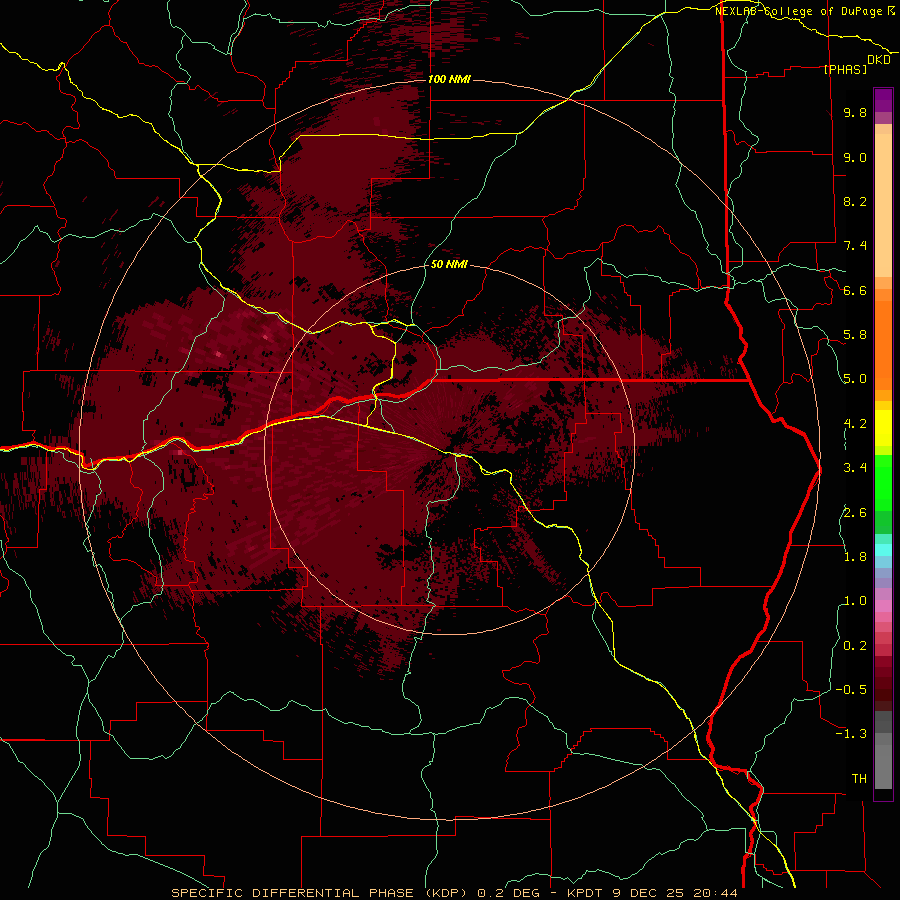This screenshot has height=900, width=900.
Task: Click the 4.2 scale value label
Action: 855,424
